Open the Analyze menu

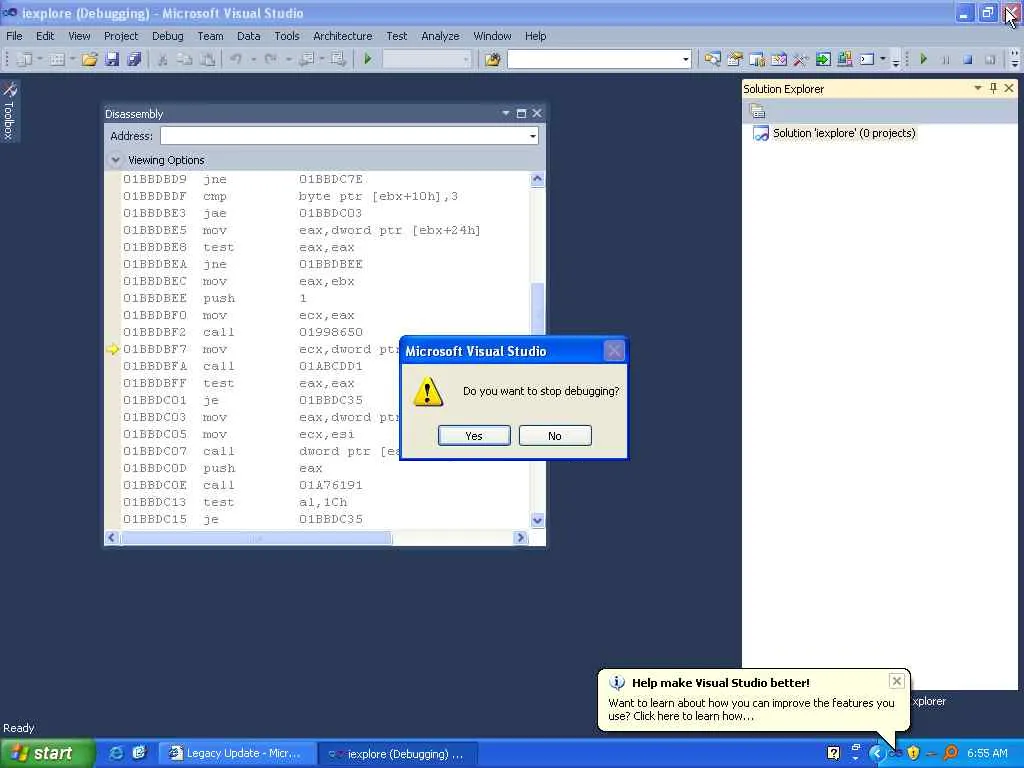click(x=440, y=36)
